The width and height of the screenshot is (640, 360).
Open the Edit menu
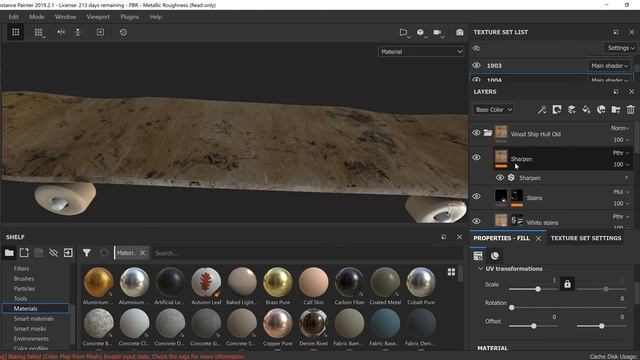(13, 17)
